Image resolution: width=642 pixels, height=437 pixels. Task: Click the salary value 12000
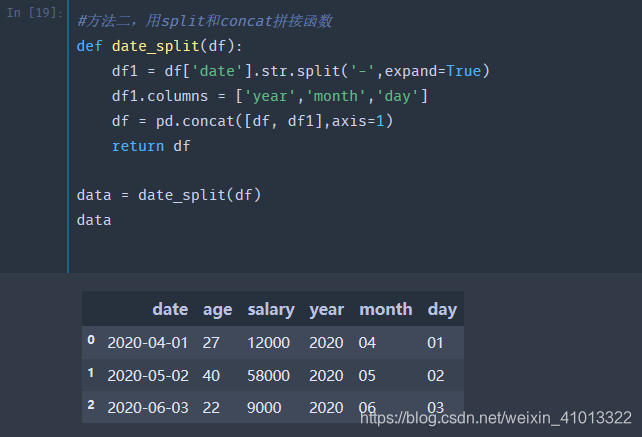coord(269,343)
